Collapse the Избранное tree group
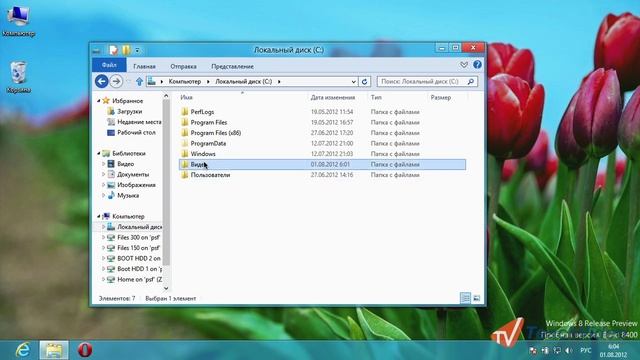 (99, 100)
